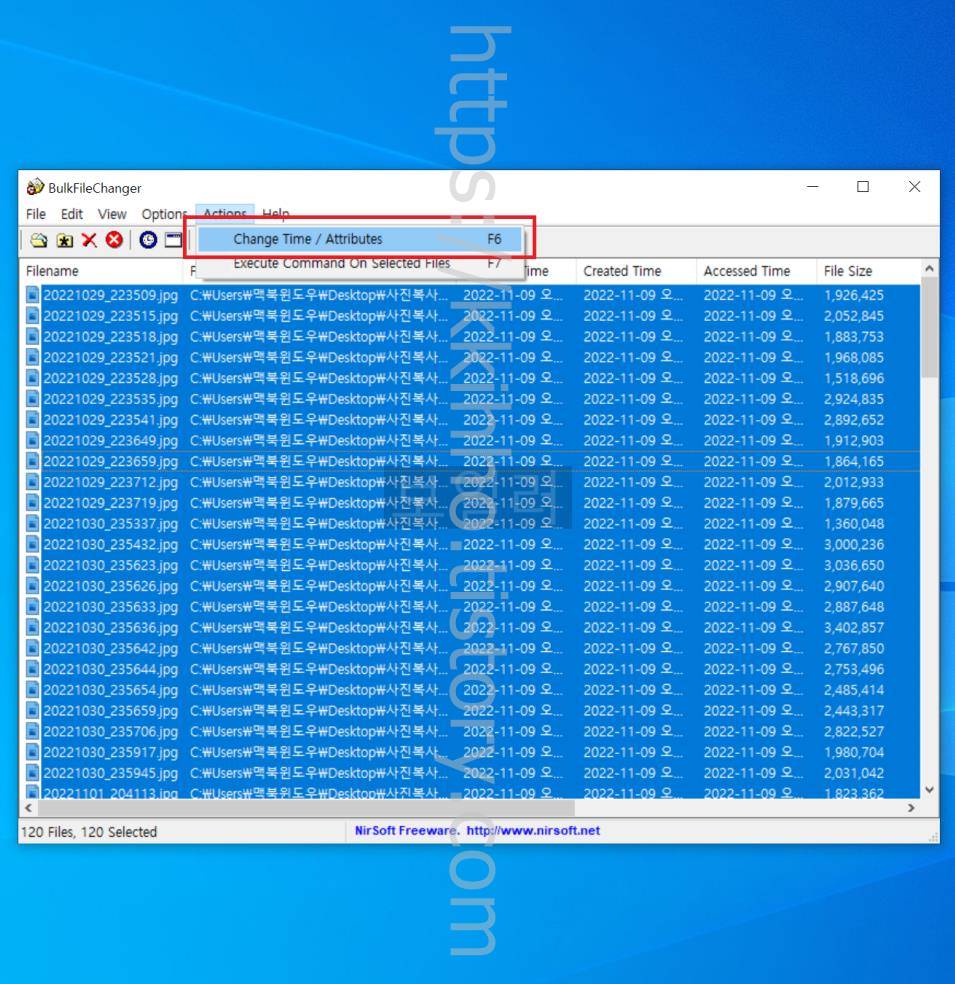Screen dimensions: 955x984
Task: Click file size value 2,031,042
Action: (x=853, y=773)
